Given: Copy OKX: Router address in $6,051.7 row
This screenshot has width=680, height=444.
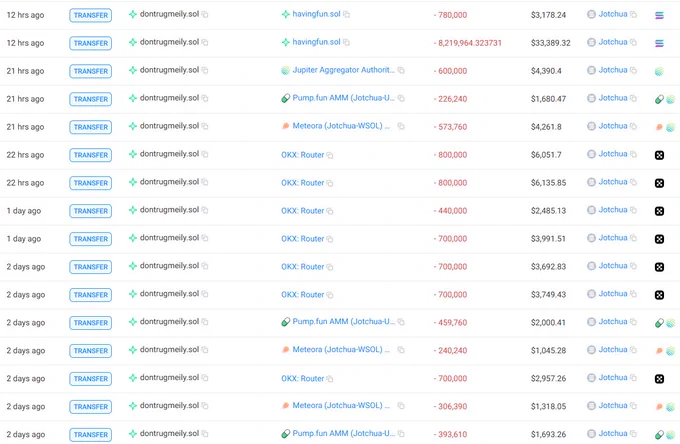Looking at the screenshot, I should pos(330,155).
